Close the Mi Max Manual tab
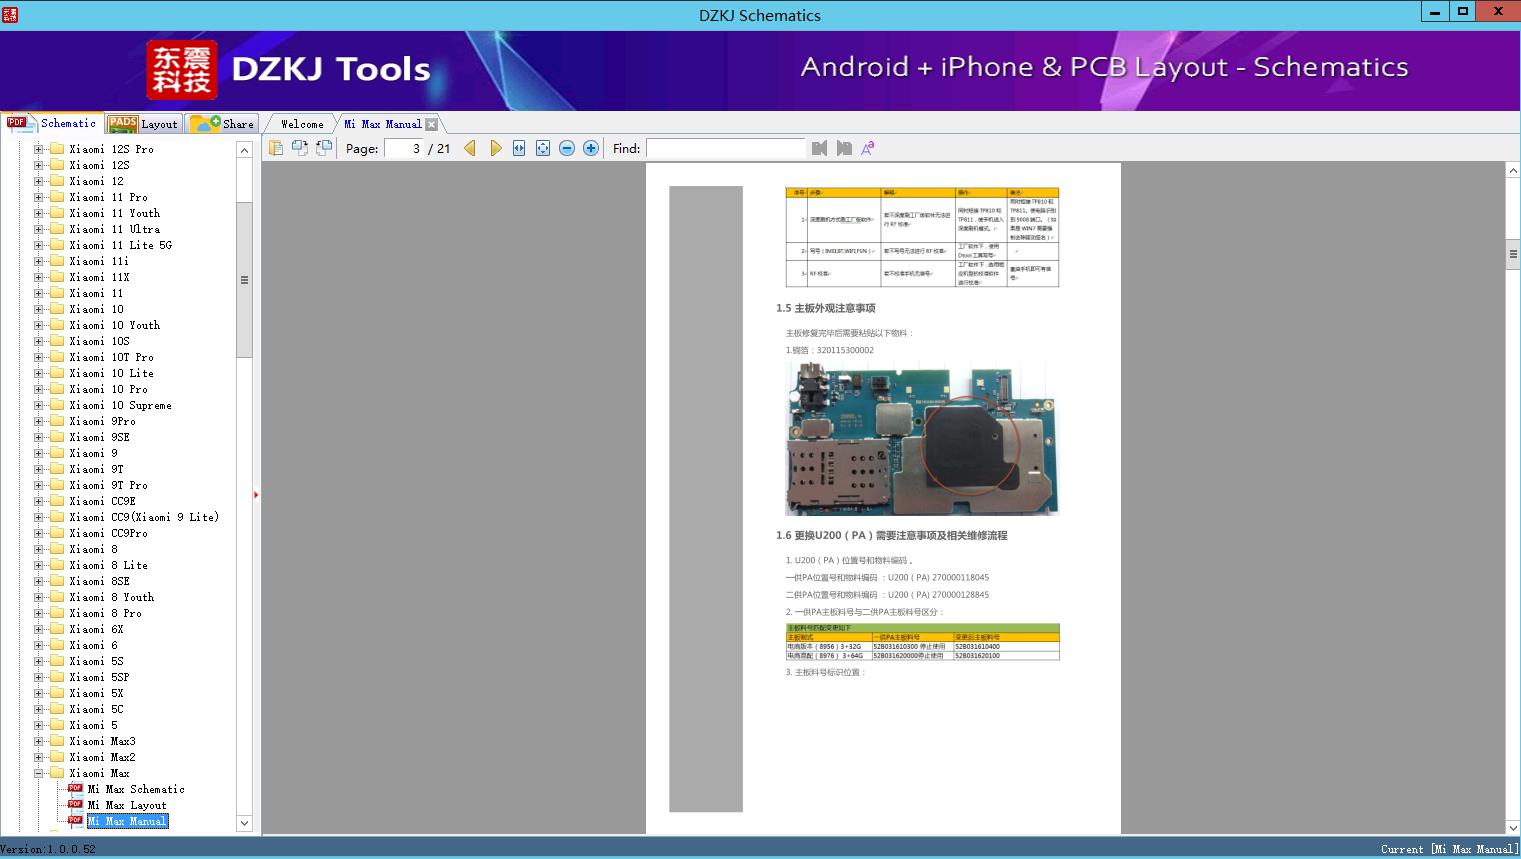Screen dimensions: 1521x859 click(x=431, y=124)
